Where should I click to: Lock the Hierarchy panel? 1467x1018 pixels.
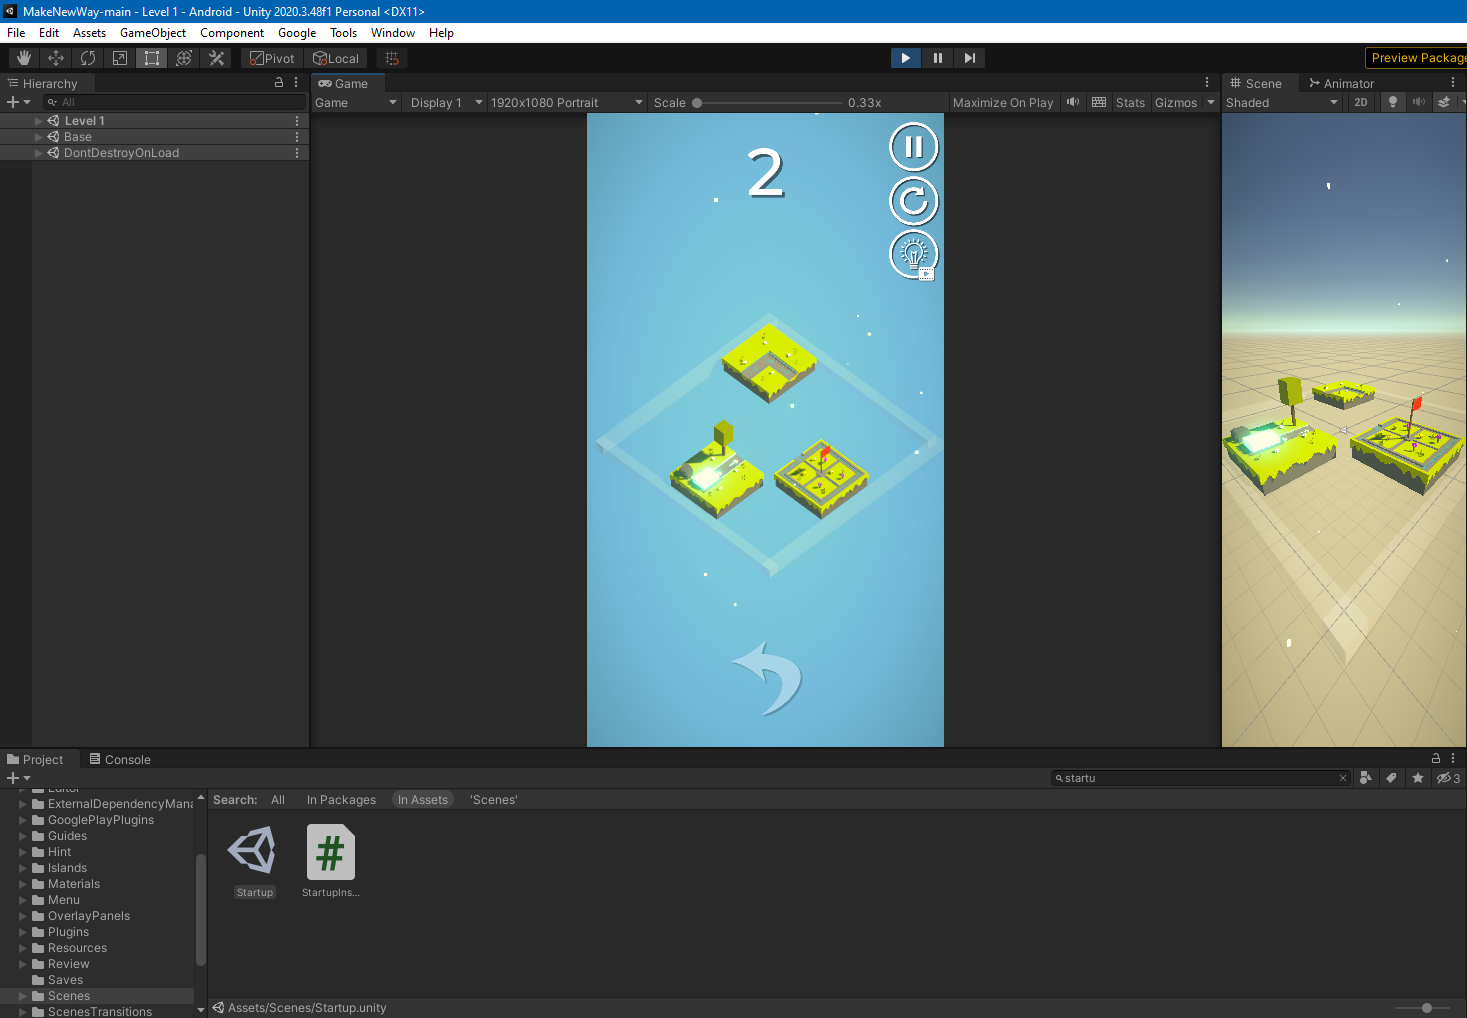pyautogui.click(x=279, y=83)
